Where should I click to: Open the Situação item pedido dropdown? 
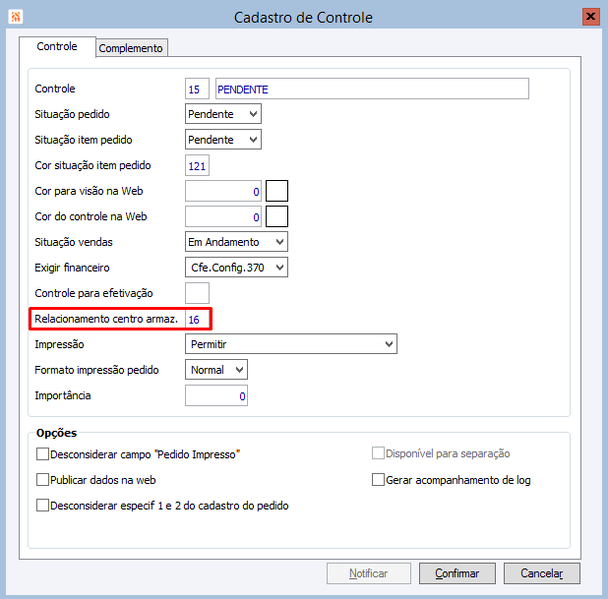pos(223,140)
